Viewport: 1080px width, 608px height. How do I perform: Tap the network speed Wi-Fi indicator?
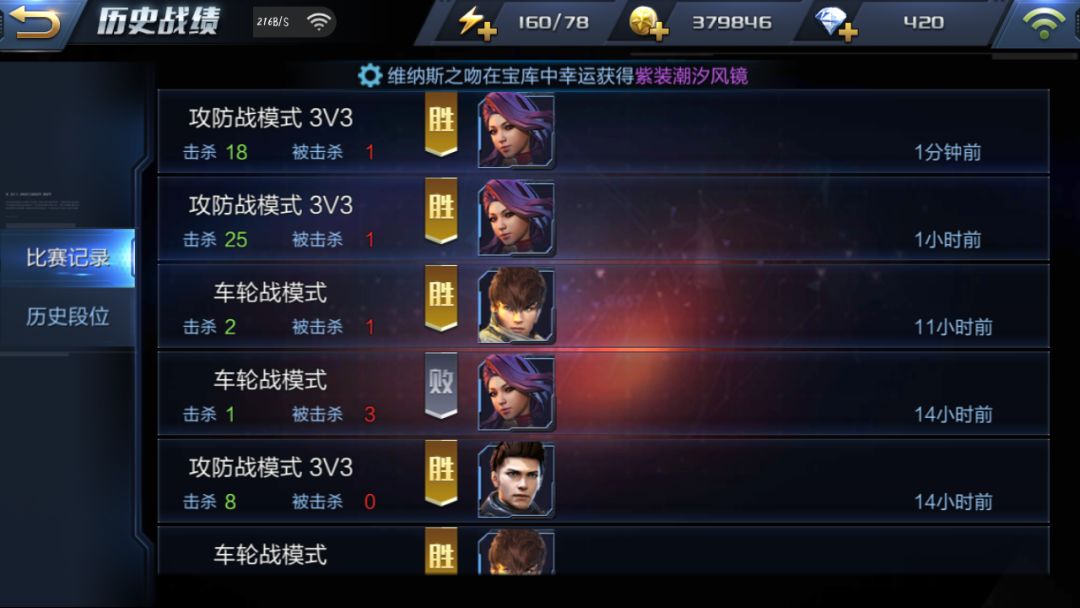pyautogui.click(x=295, y=22)
